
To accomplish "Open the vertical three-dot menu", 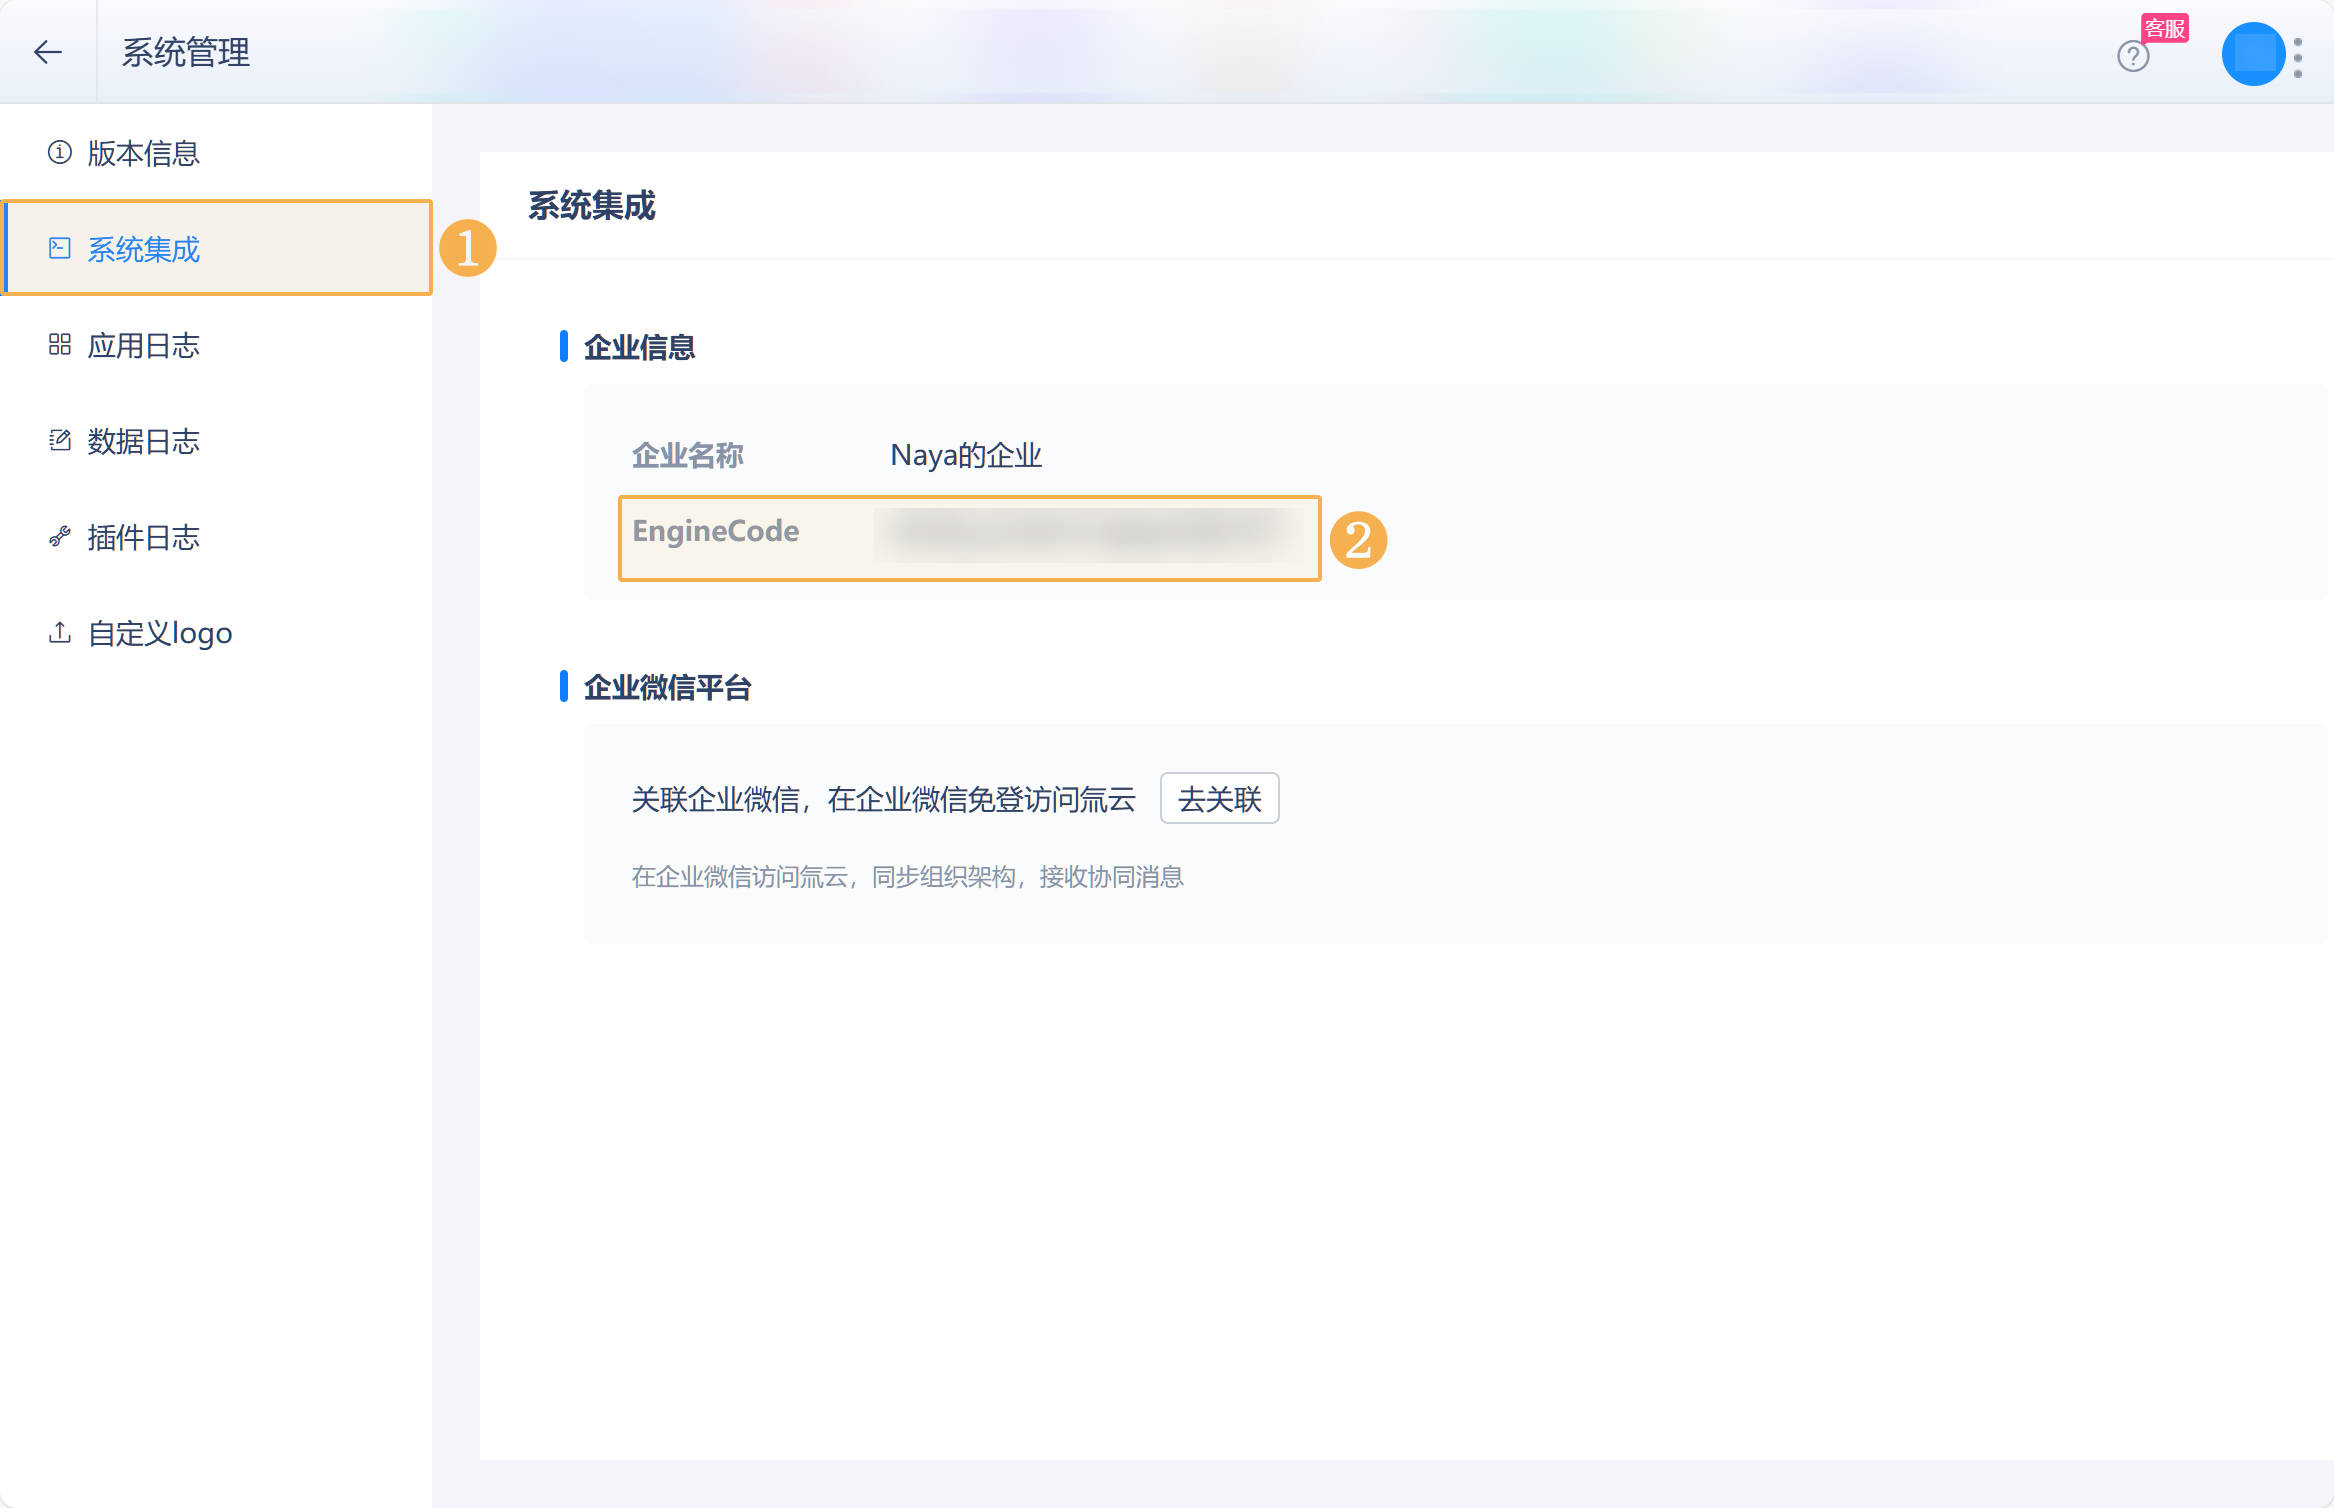I will pyautogui.click(x=2298, y=58).
